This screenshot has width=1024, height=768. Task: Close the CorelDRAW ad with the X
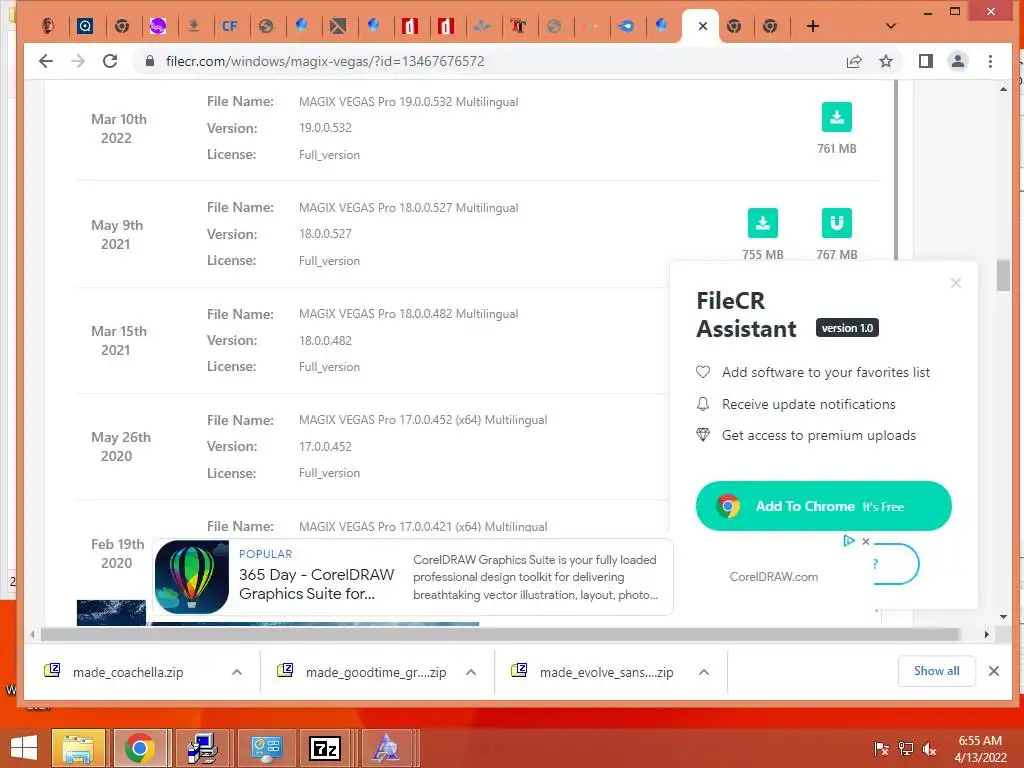(865, 541)
